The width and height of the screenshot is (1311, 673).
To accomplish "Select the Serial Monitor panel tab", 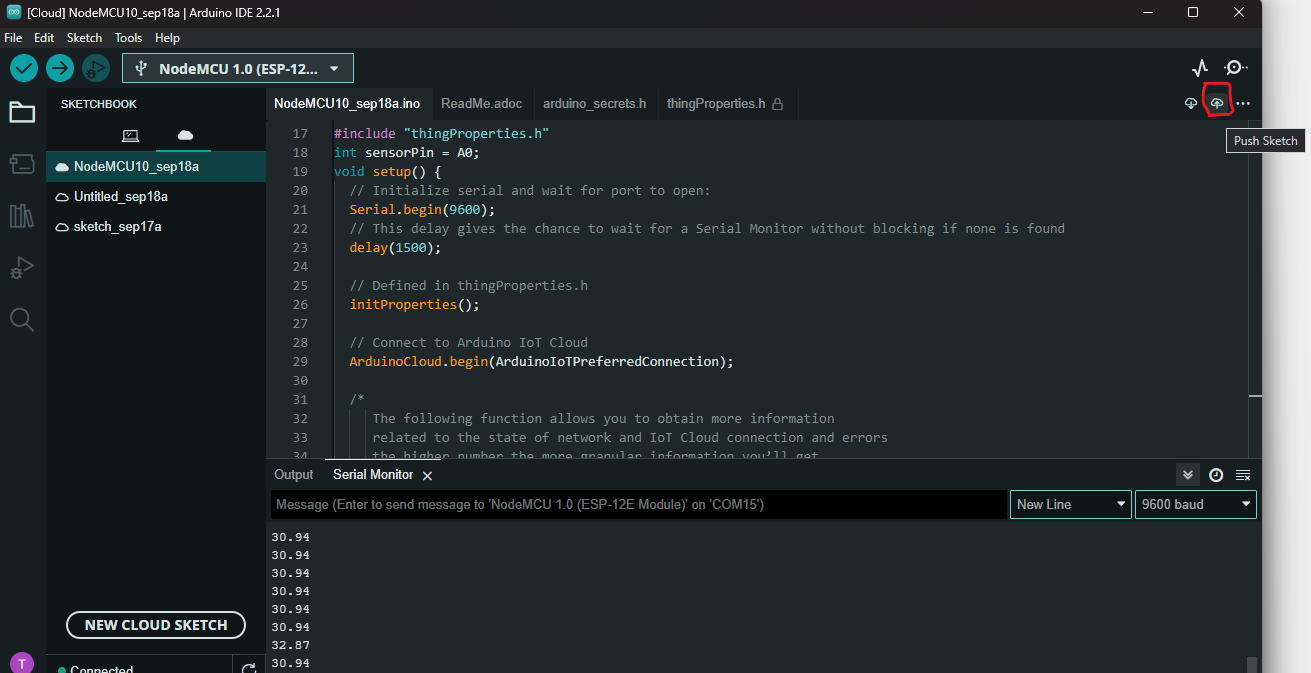I will click(373, 475).
